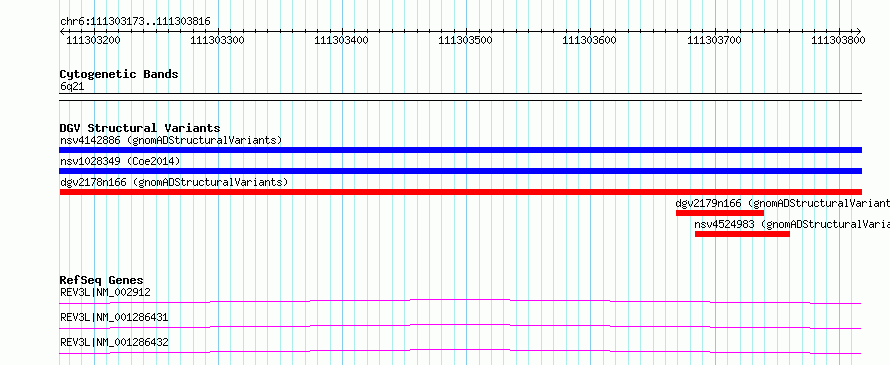Open the nsv4142886 (gnomADStructuralVariants) label
890x365 pixels.
pyautogui.click(x=171, y=140)
